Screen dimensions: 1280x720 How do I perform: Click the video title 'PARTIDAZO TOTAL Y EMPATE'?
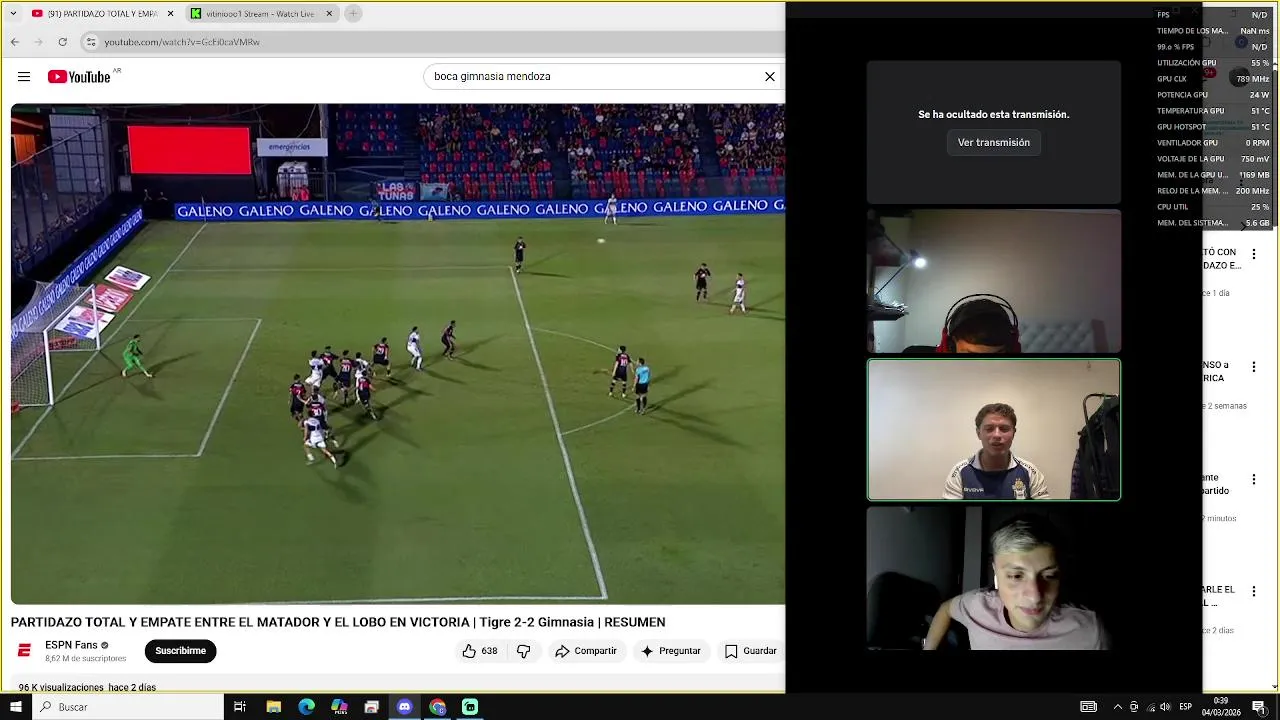click(x=338, y=622)
